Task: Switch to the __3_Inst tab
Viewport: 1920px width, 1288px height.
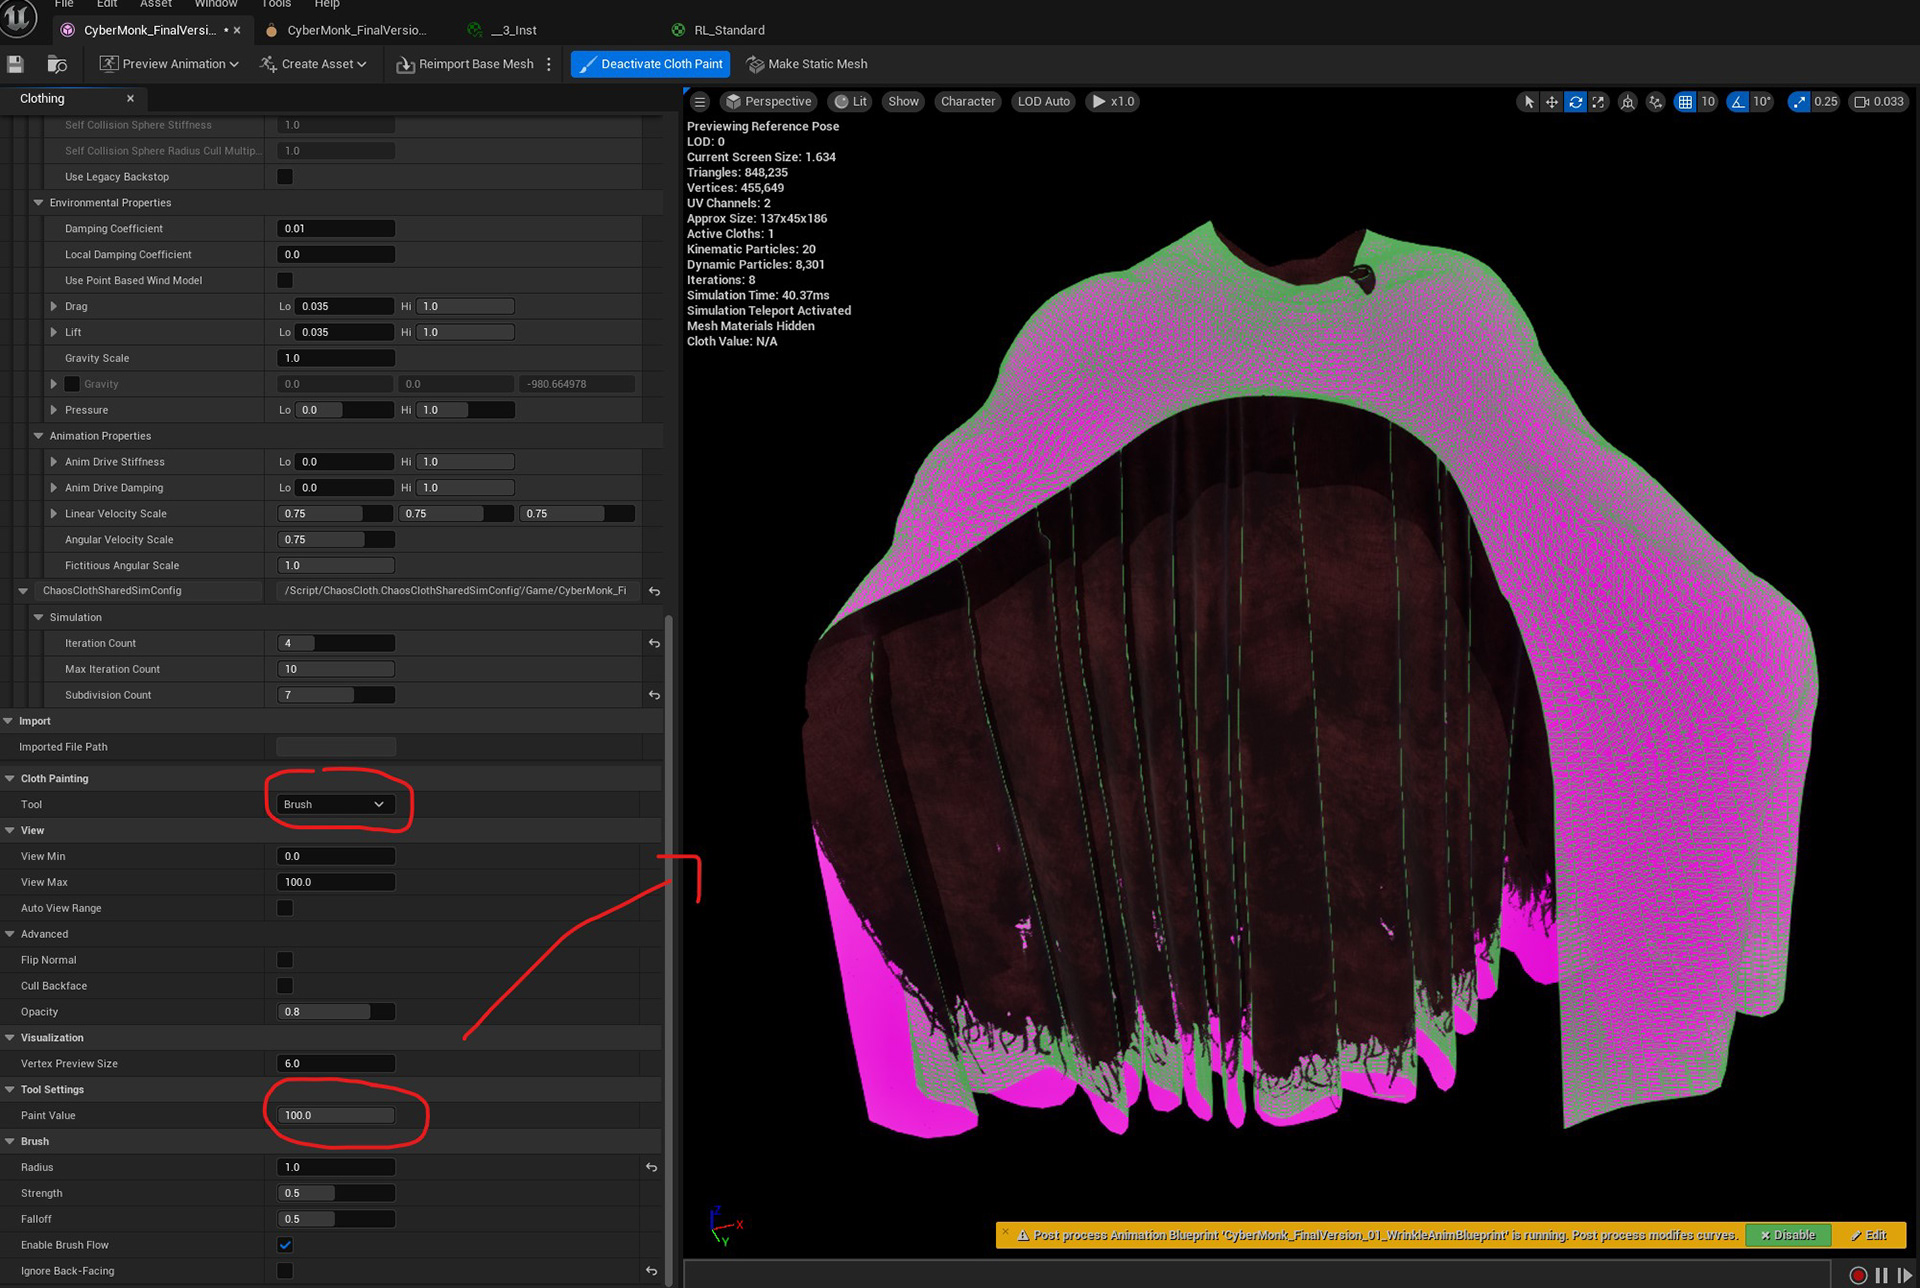Action: pos(514,30)
